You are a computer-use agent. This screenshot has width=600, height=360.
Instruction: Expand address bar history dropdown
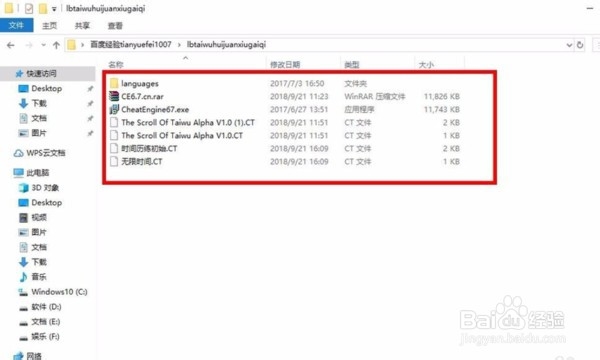click(x=569, y=45)
